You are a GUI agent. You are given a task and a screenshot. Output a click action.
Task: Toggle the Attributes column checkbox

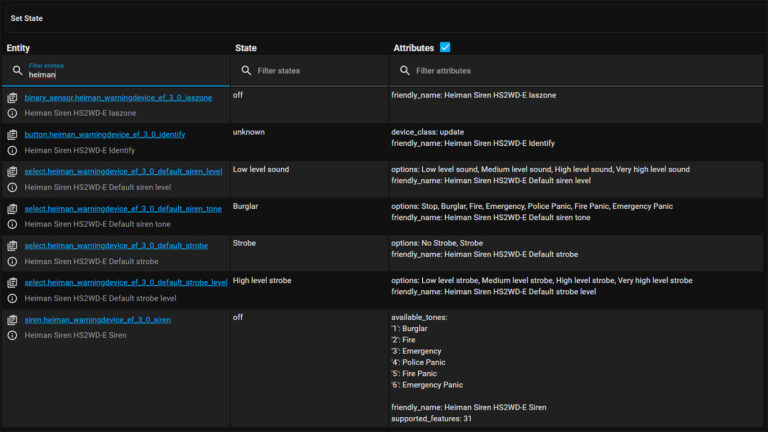tap(445, 47)
